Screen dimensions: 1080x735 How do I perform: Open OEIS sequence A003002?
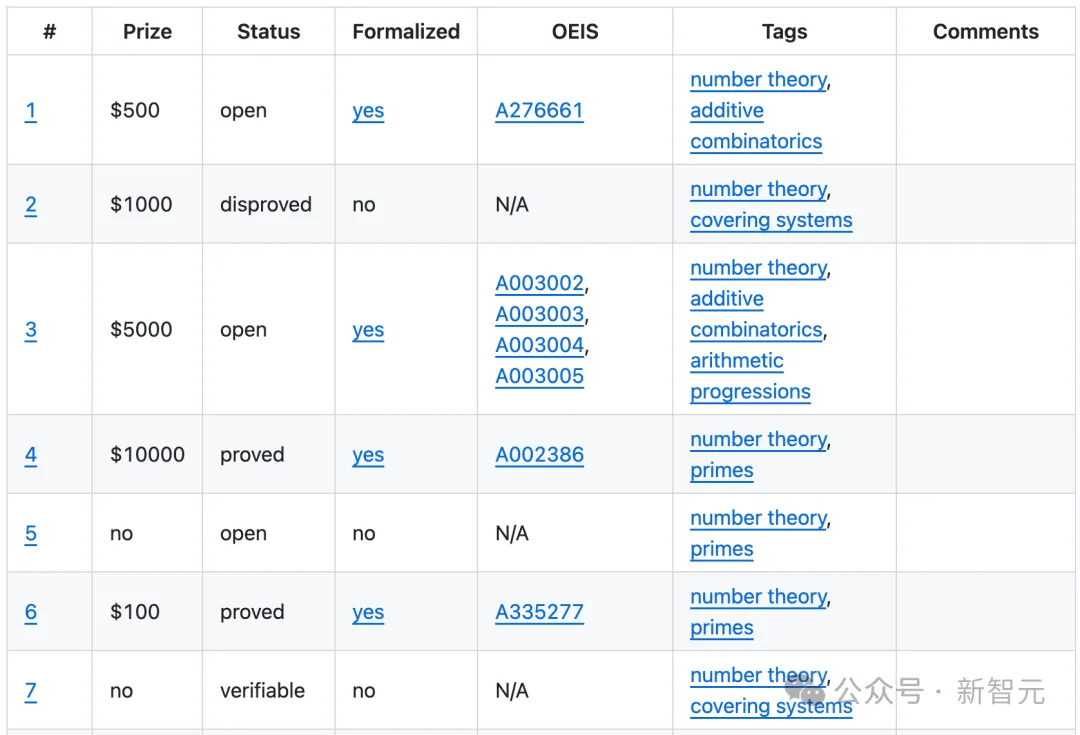539,283
